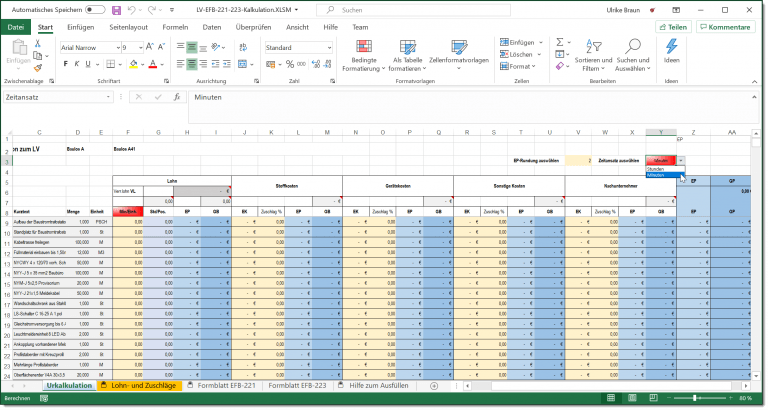The width and height of the screenshot is (768, 410).
Task: Click the zoom slider handle
Action: pos(695,398)
